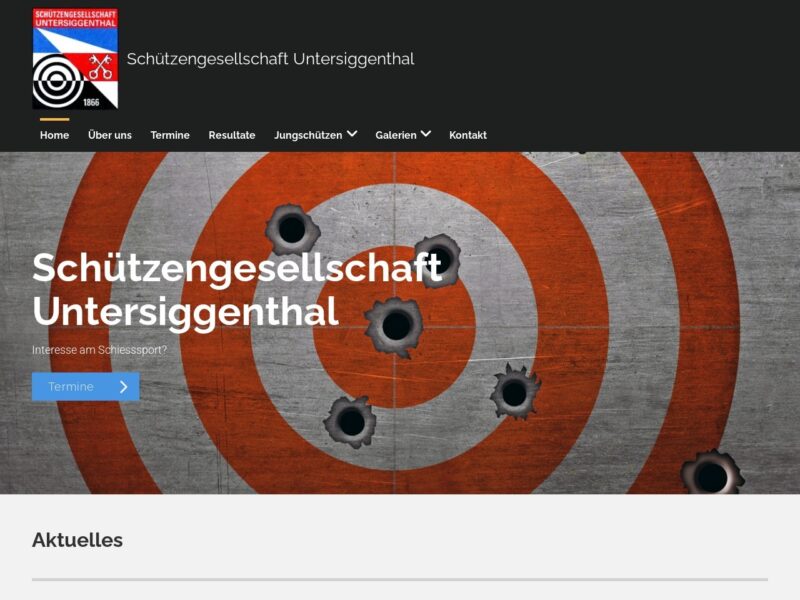This screenshot has height=600, width=800.
Task: Navigate to the Kontakt page
Action: (x=467, y=135)
